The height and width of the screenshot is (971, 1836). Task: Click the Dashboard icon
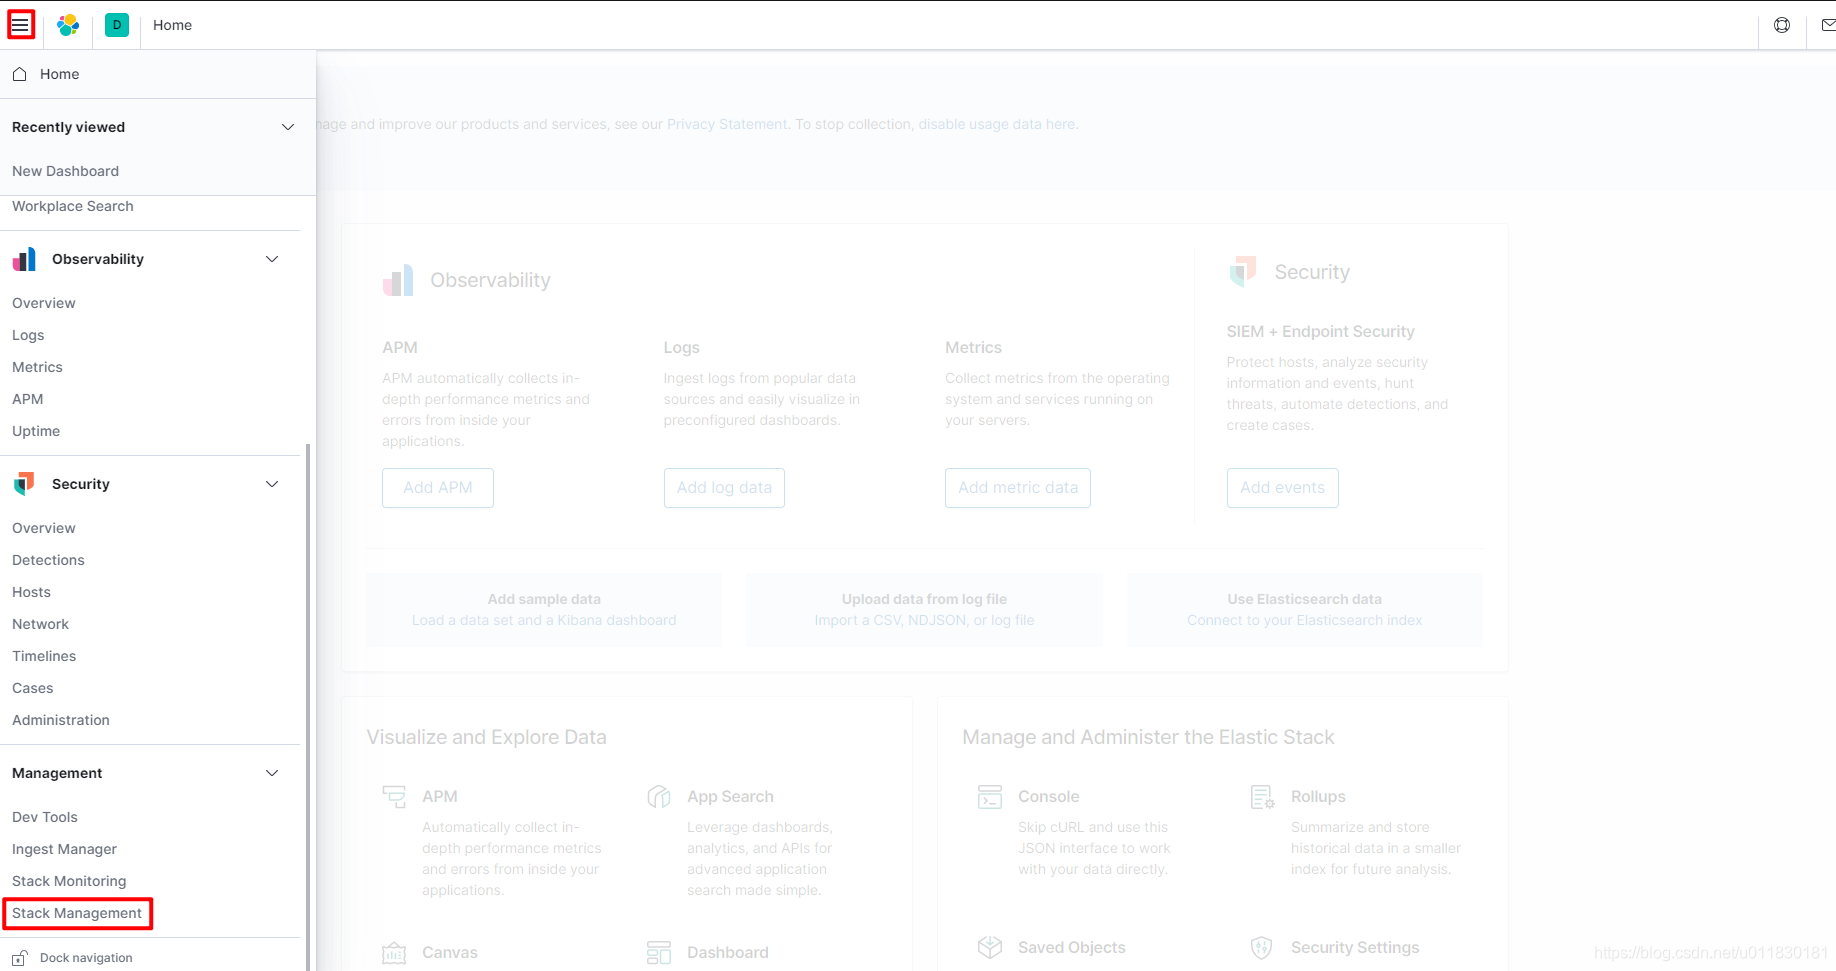point(659,953)
